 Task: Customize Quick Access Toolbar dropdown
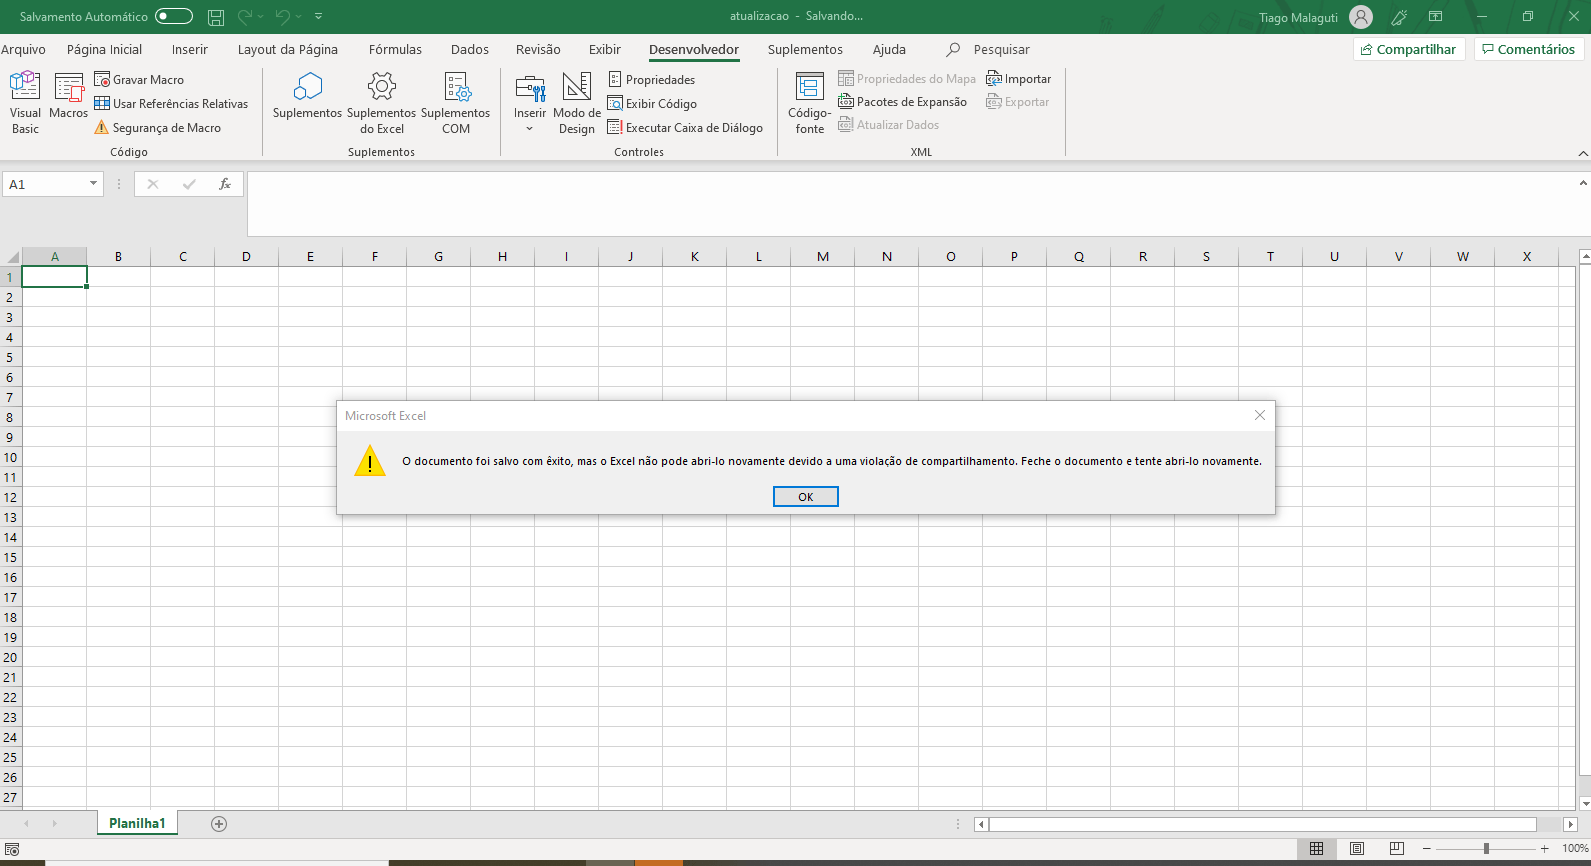(x=318, y=16)
